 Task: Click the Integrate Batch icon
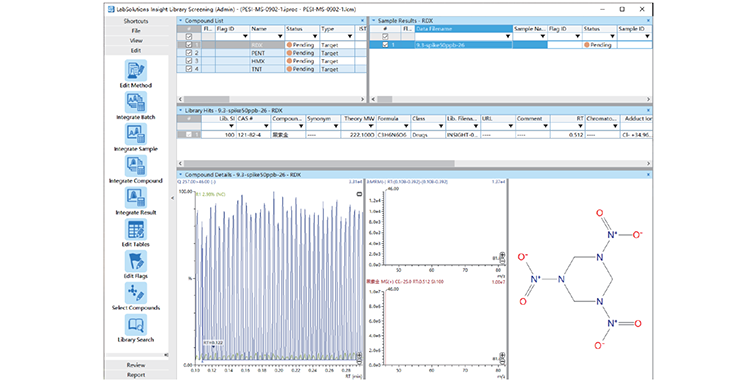pyautogui.click(x=136, y=102)
